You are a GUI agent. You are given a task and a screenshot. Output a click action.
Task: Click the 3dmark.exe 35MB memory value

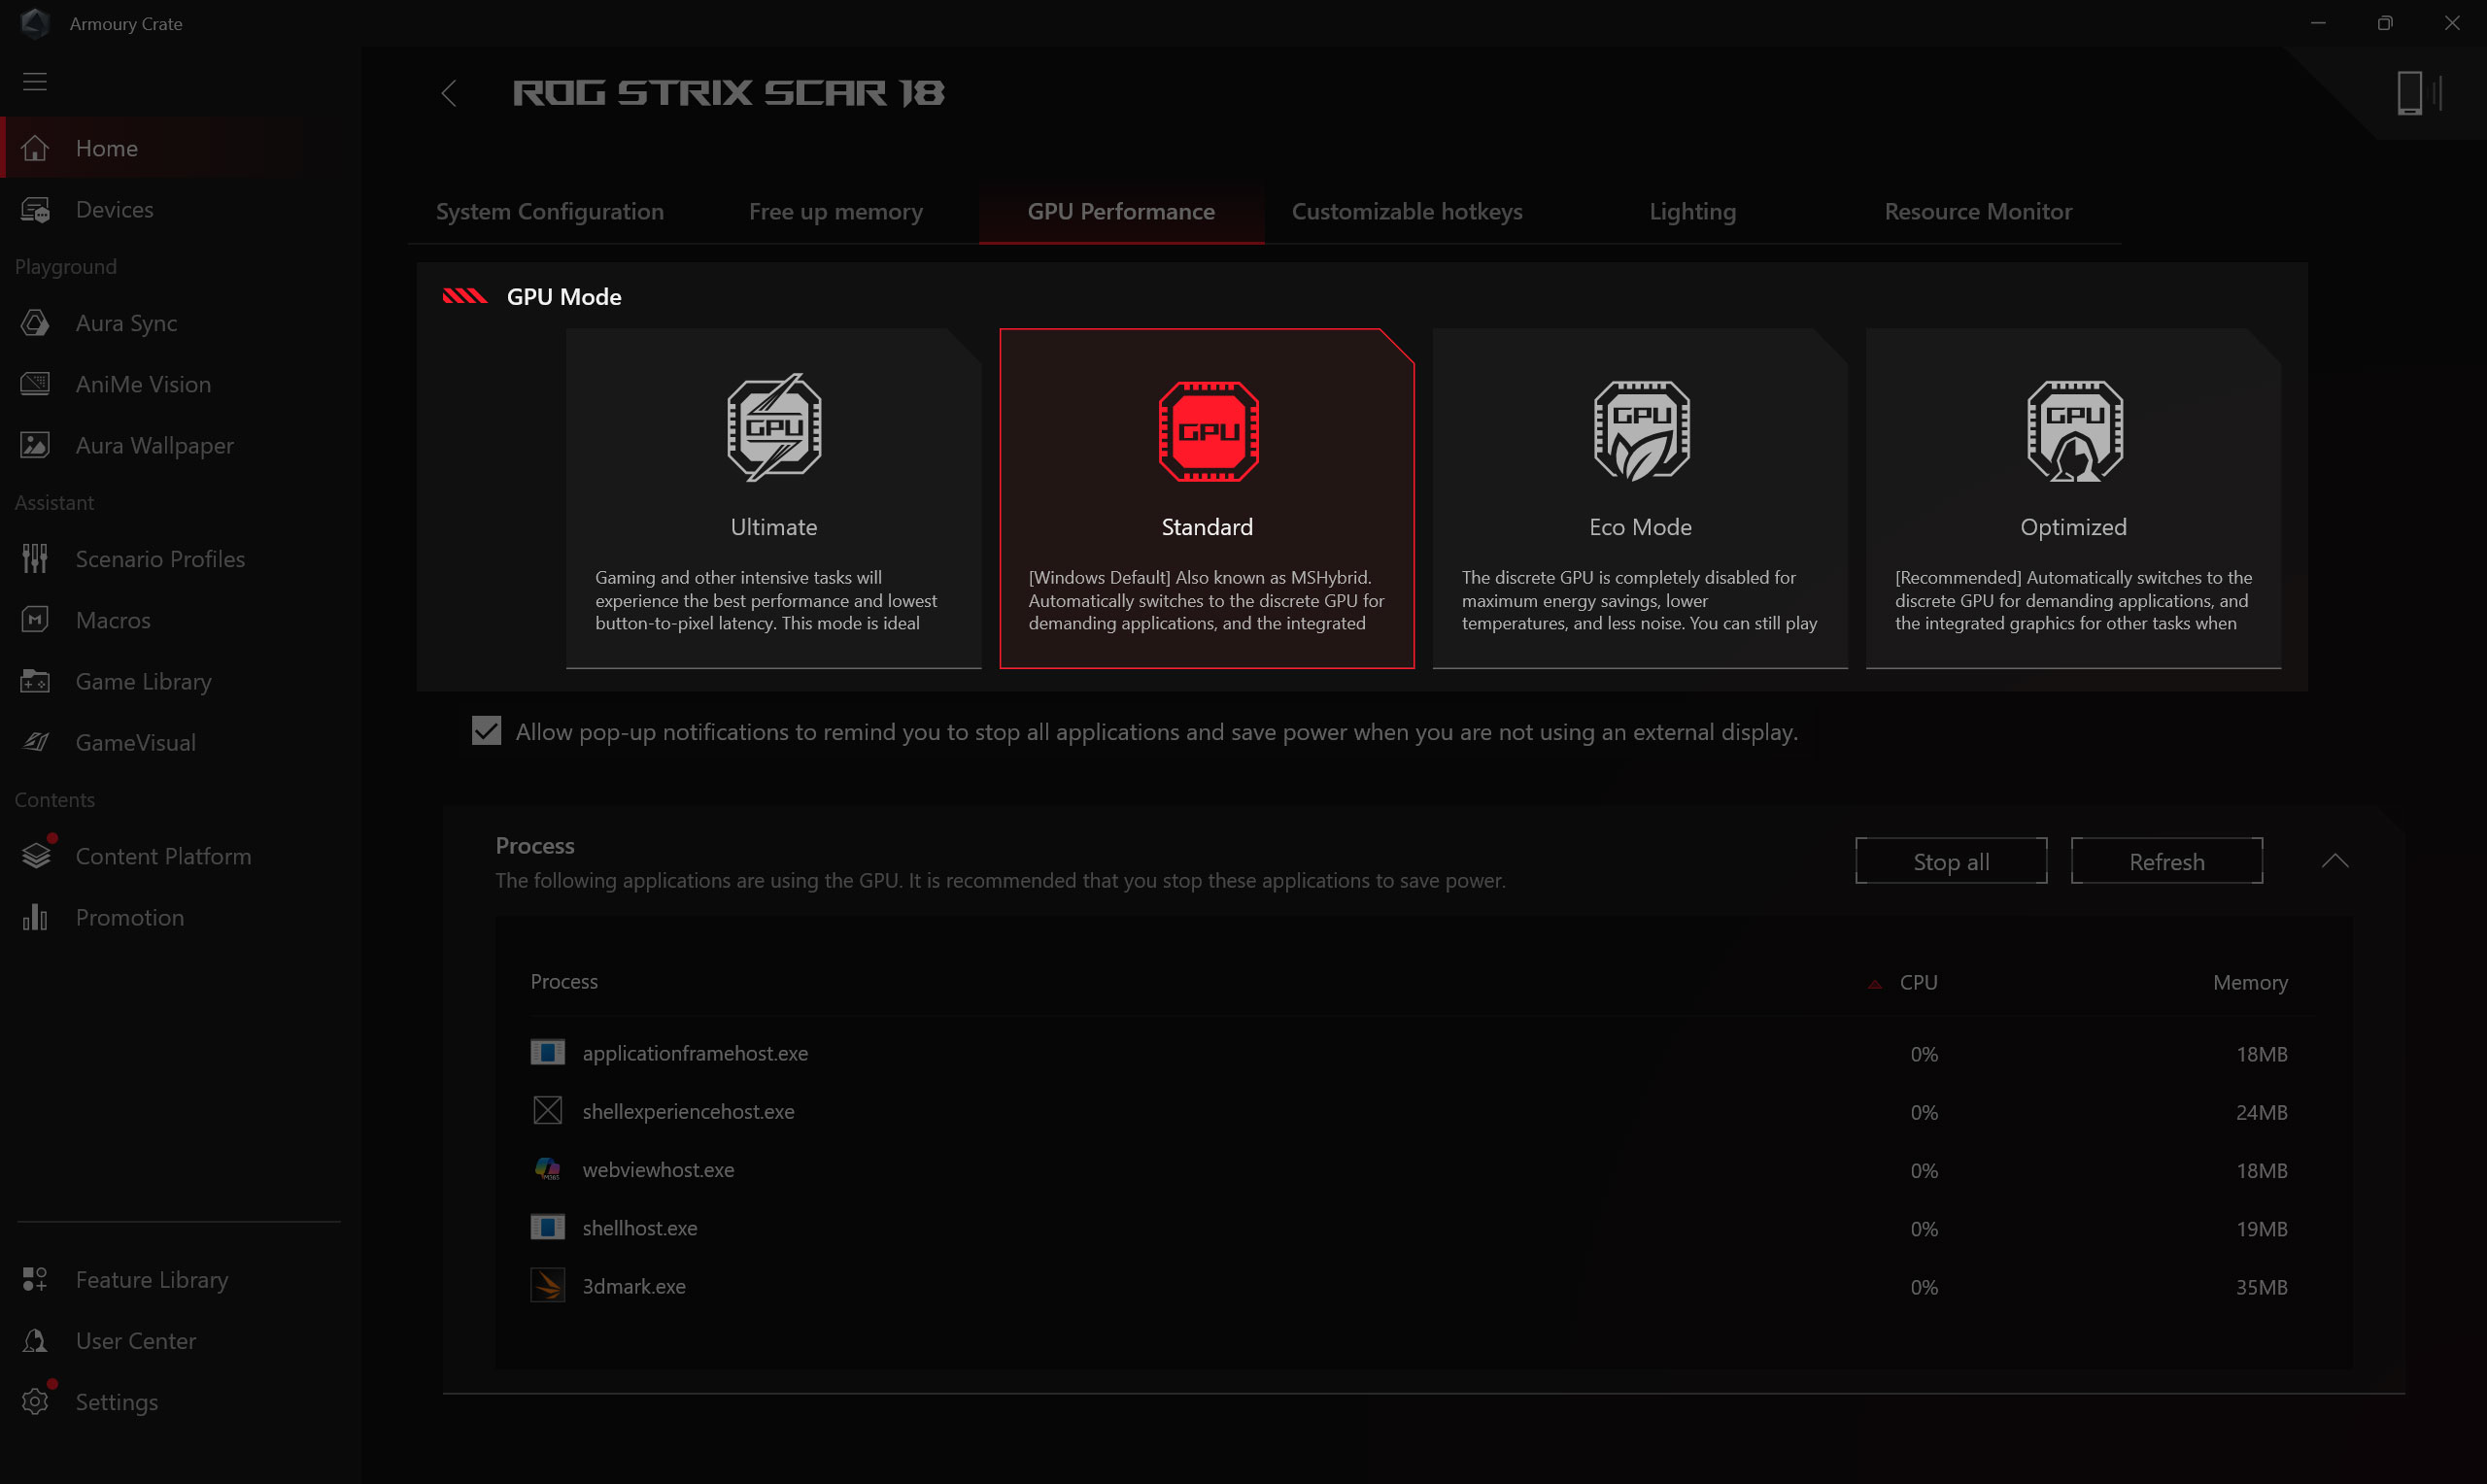2262,1287
